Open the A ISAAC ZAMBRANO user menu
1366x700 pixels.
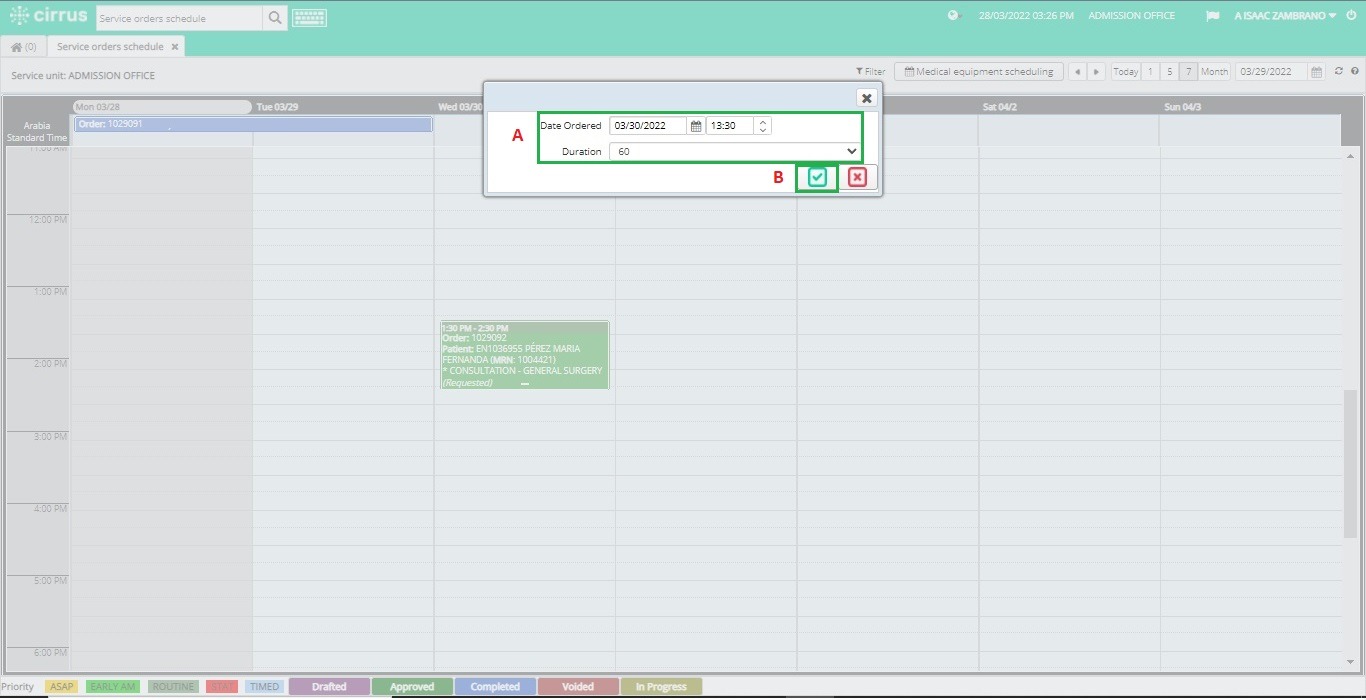pyautogui.click(x=1285, y=16)
